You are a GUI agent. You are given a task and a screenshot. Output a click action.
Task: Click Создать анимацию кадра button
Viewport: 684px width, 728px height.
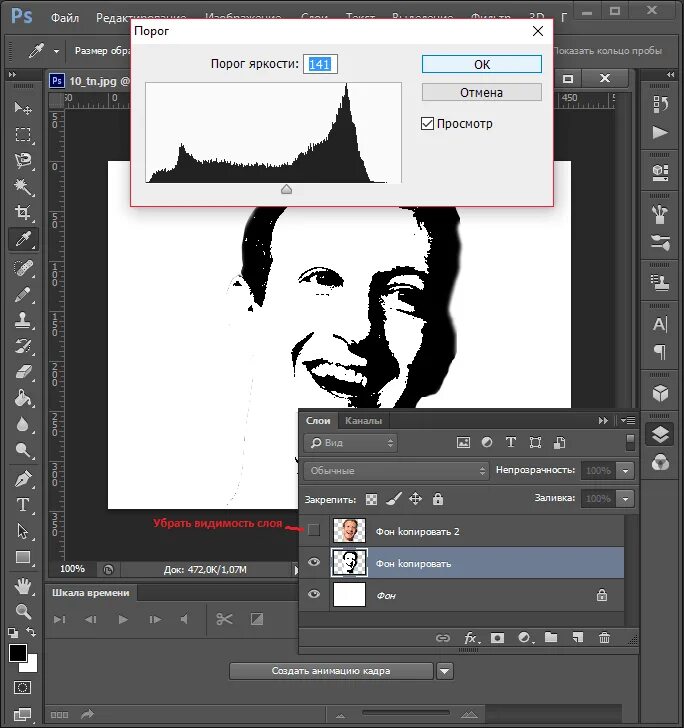point(331,671)
